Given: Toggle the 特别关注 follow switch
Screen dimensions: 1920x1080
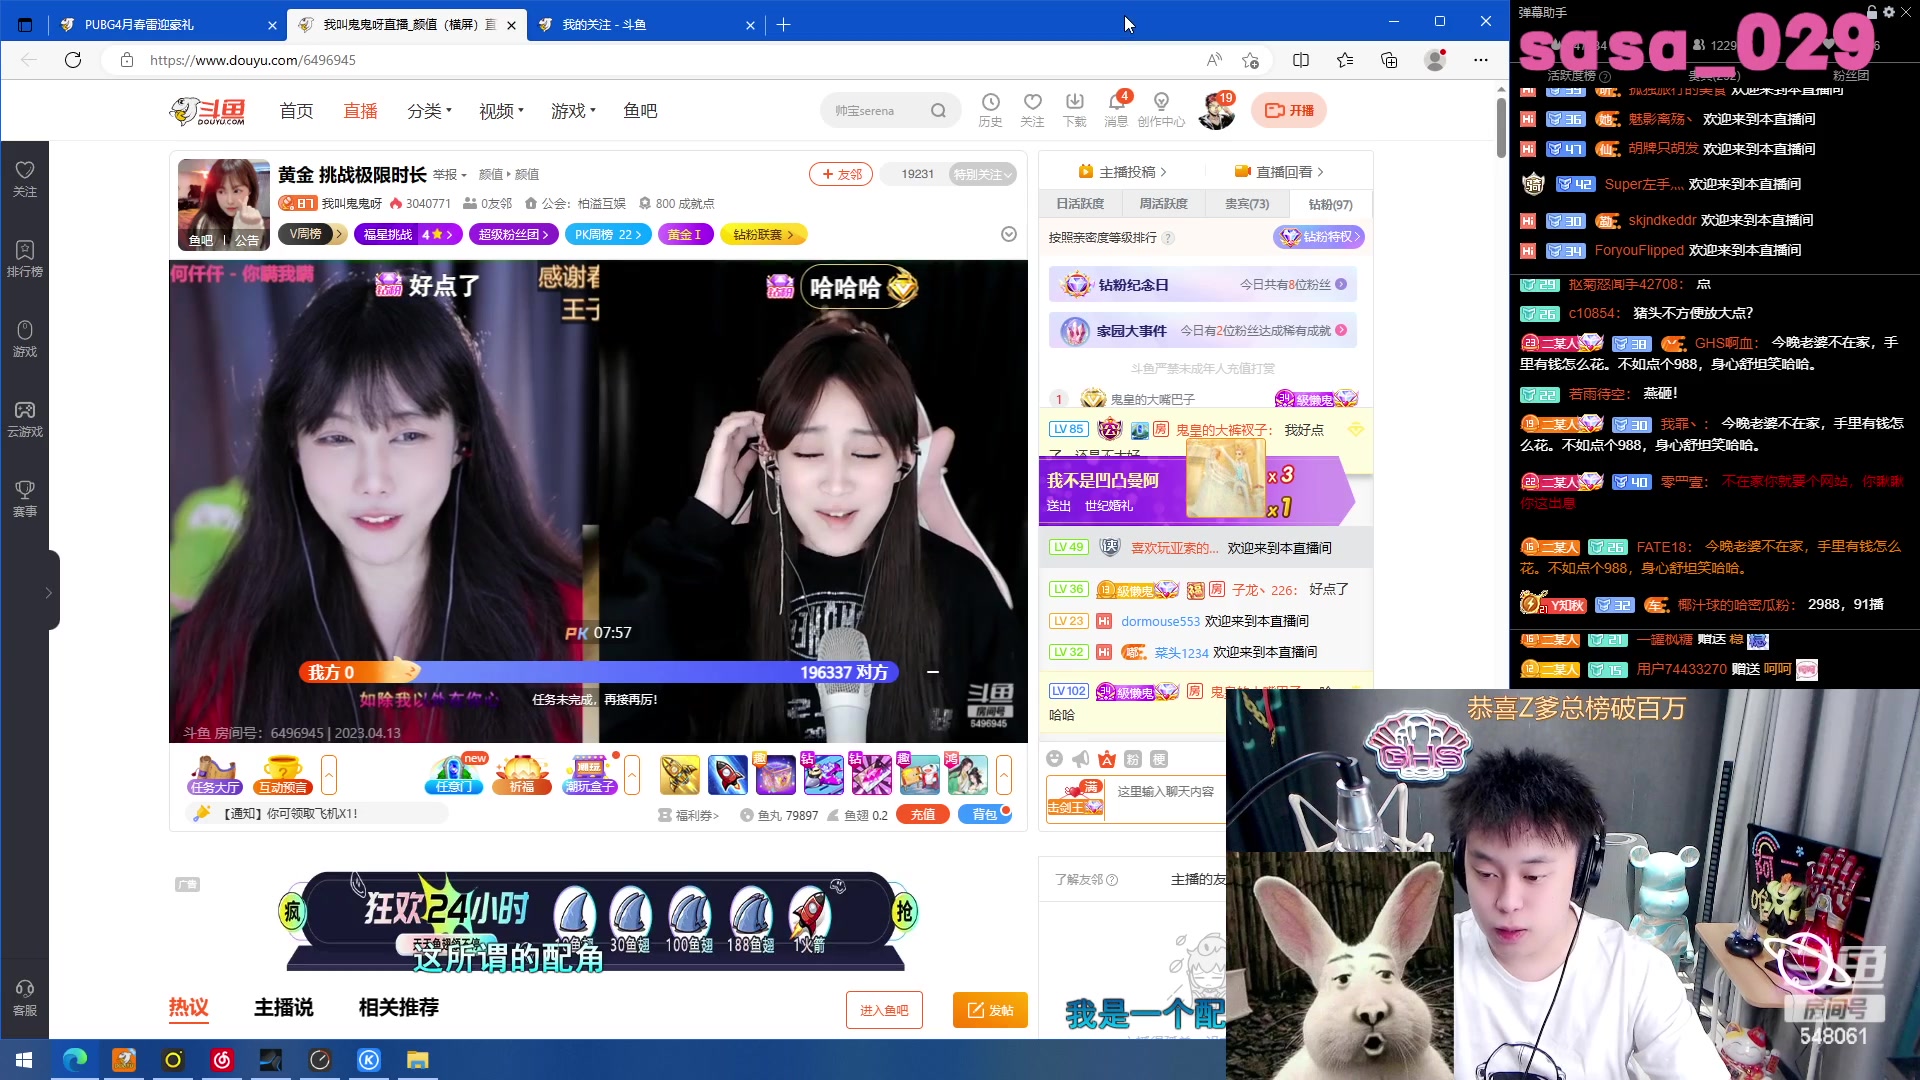Looking at the screenshot, I should [x=982, y=174].
